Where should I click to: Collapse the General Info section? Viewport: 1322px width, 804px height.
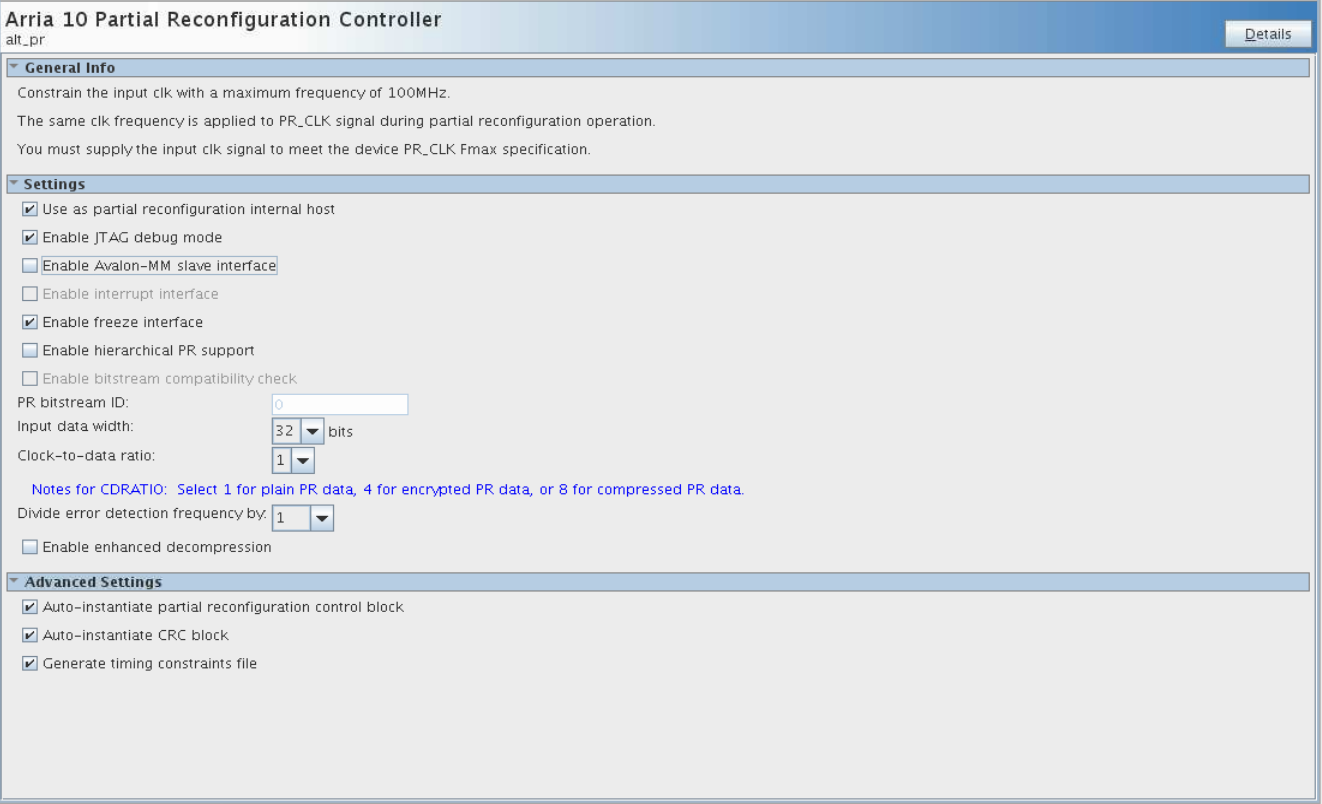click(14, 68)
